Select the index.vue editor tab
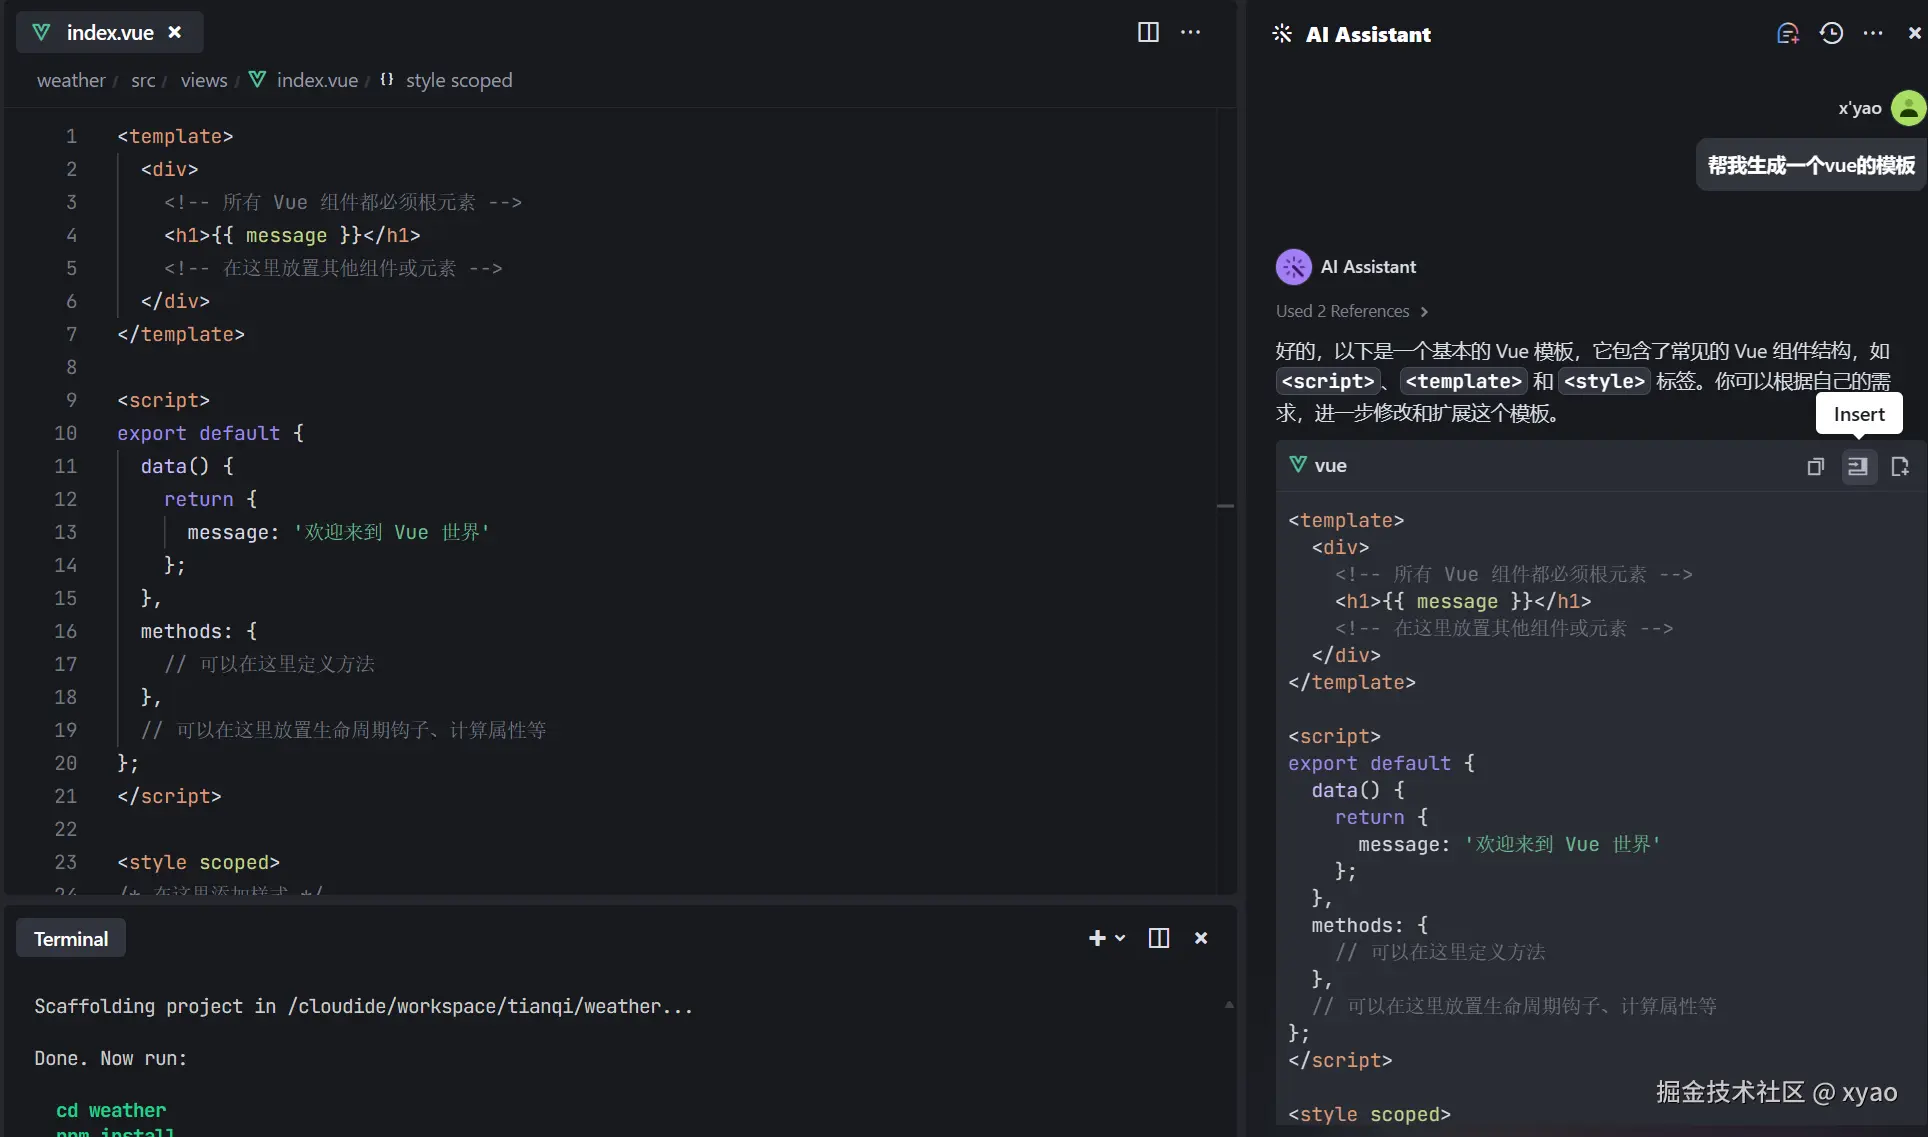 (109, 32)
